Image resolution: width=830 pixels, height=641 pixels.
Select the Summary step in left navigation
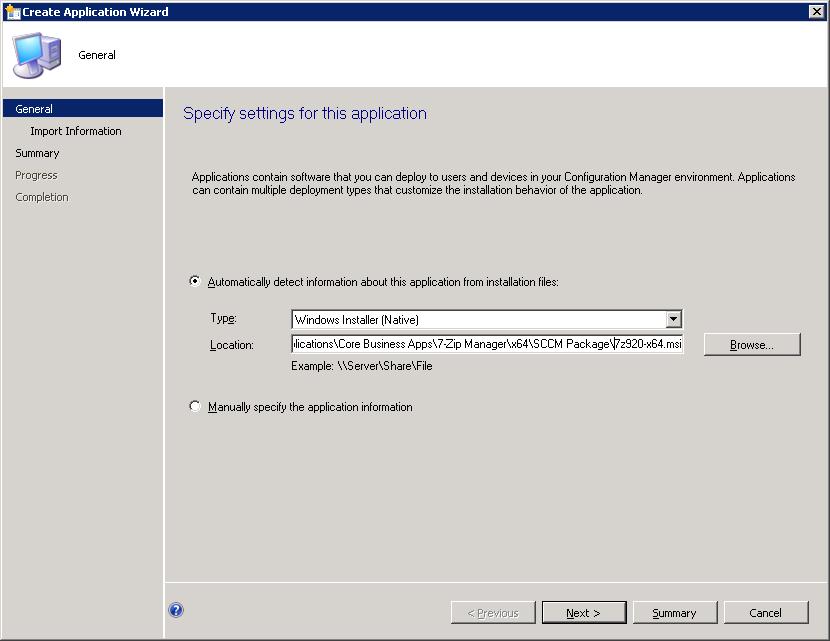(x=37, y=153)
